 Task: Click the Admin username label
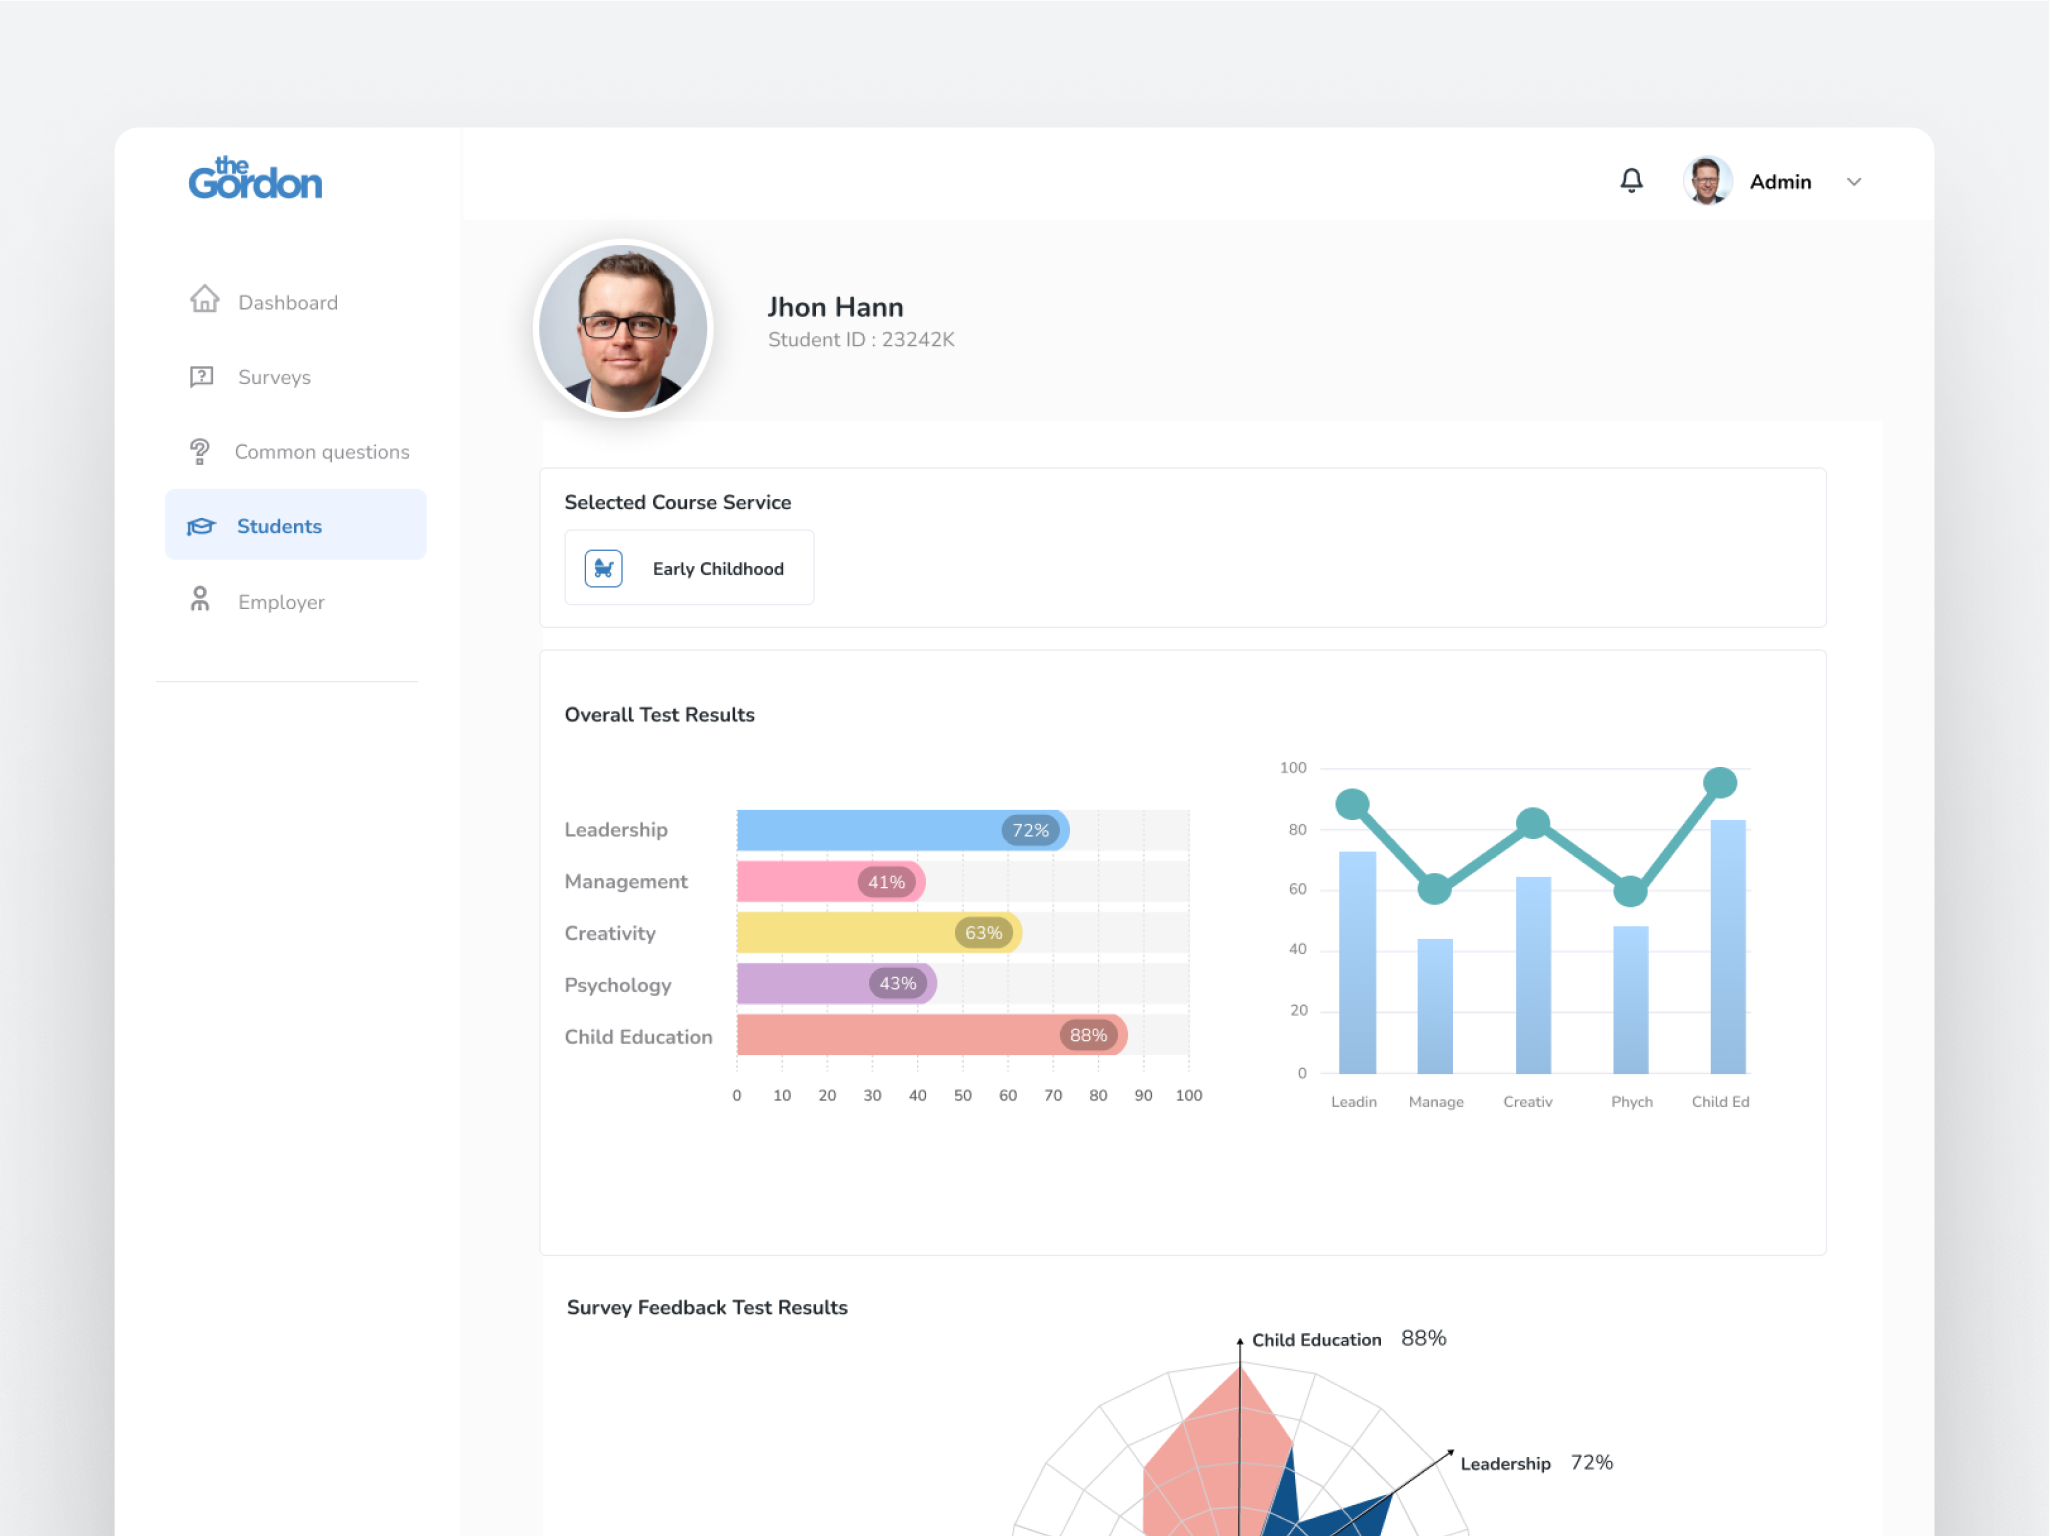pyautogui.click(x=1780, y=182)
